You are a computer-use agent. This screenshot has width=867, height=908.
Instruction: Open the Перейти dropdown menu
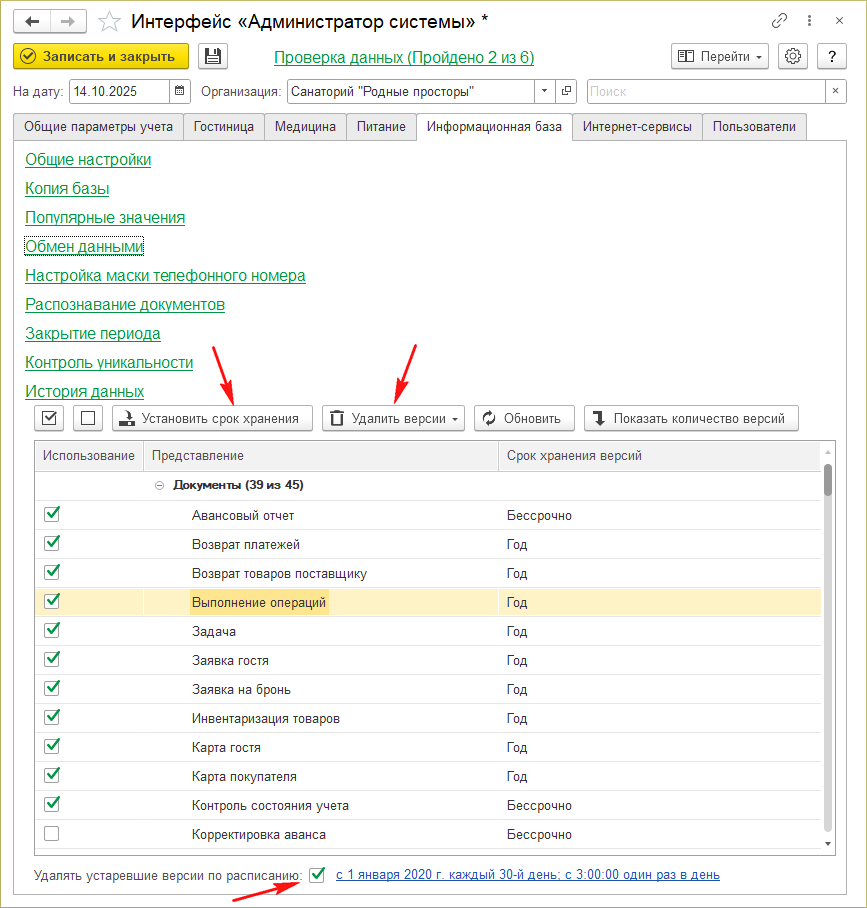(719, 57)
